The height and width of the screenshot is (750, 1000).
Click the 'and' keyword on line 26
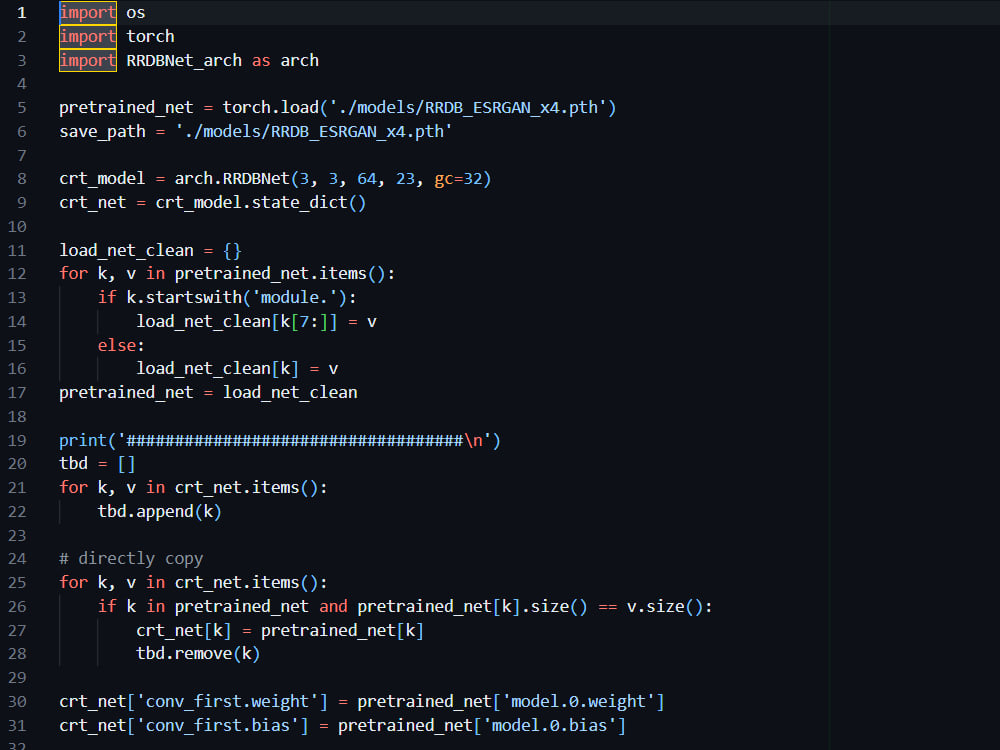pyautogui.click(x=333, y=607)
